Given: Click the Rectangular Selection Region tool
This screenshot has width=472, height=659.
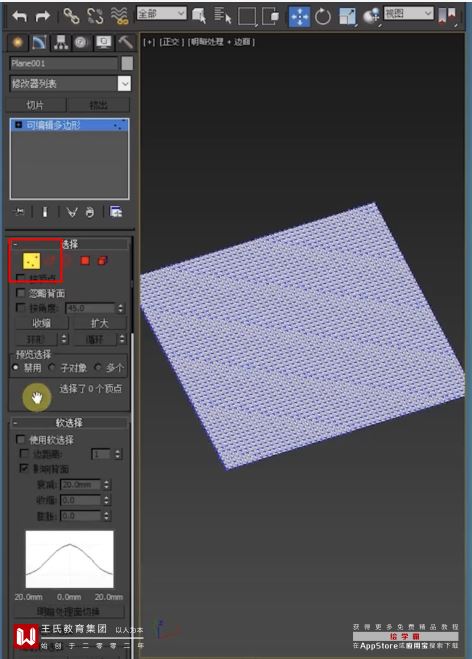Looking at the screenshot, I should [x=247, y=16].
